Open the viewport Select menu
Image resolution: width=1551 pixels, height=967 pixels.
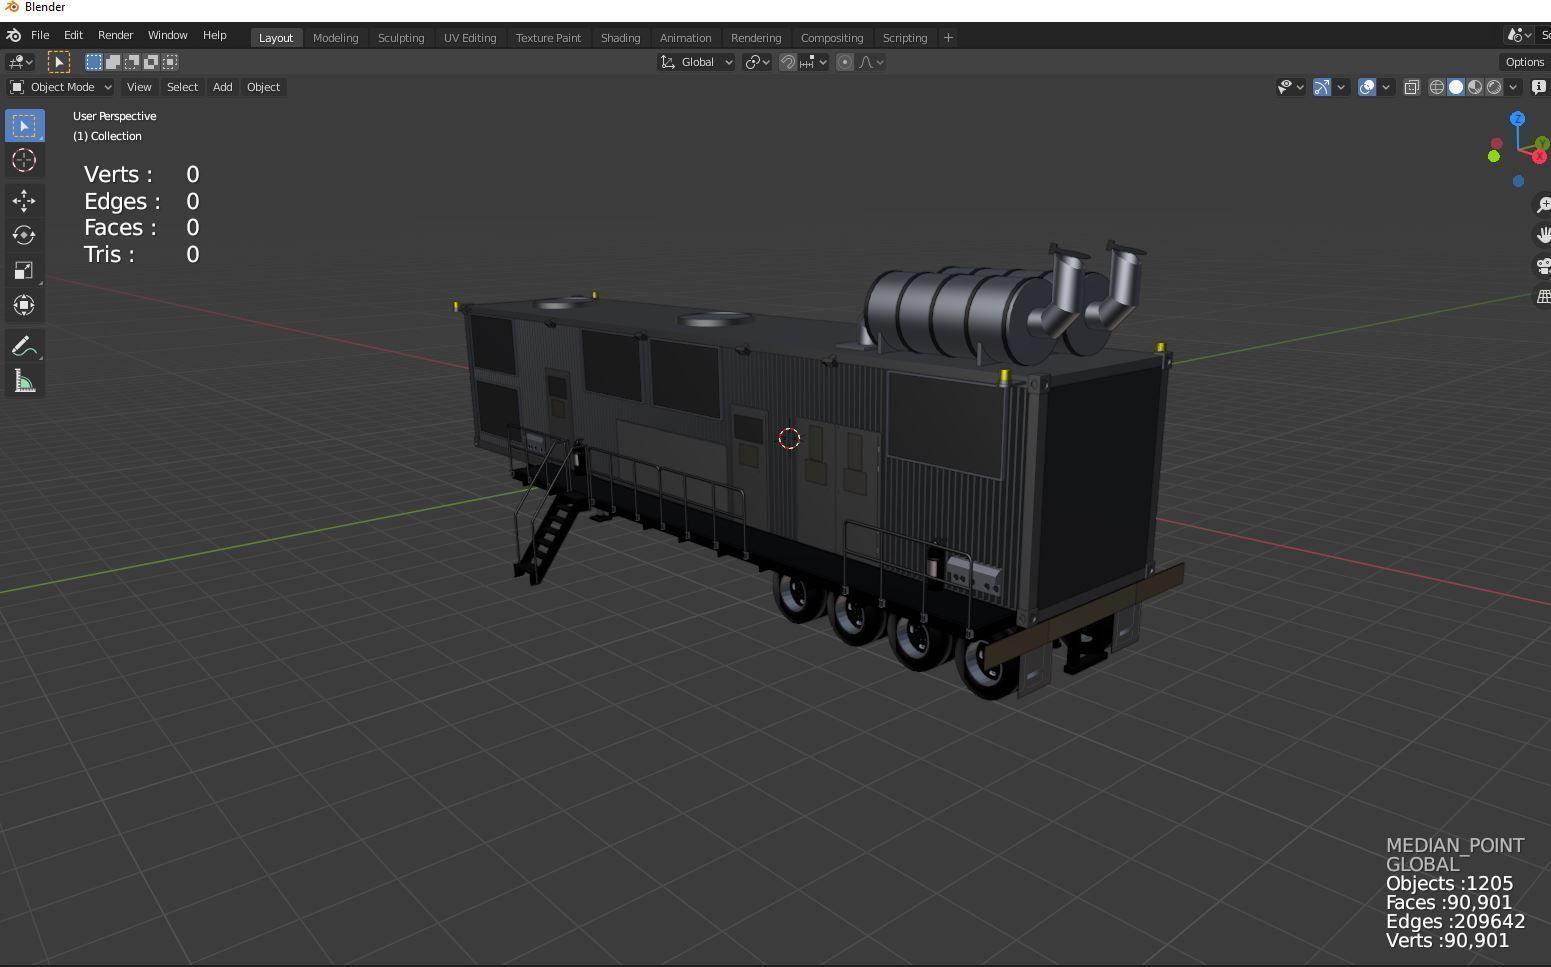click(182, 87)
